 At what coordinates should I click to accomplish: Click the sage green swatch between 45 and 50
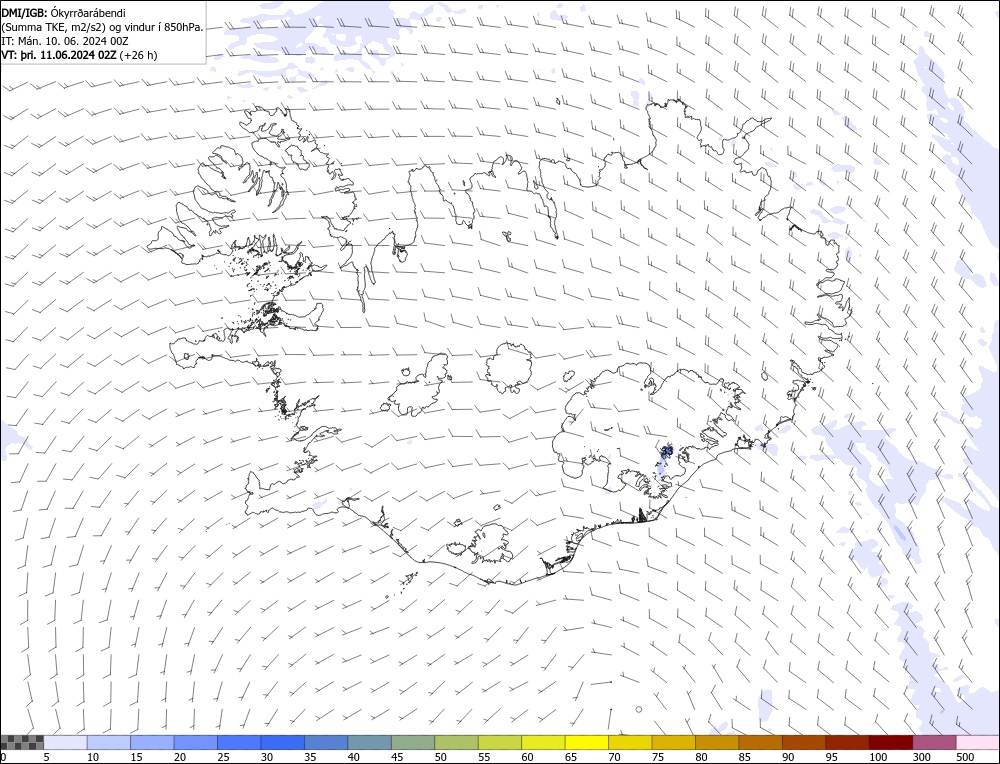pyautogui.click(x=413, y=742)
